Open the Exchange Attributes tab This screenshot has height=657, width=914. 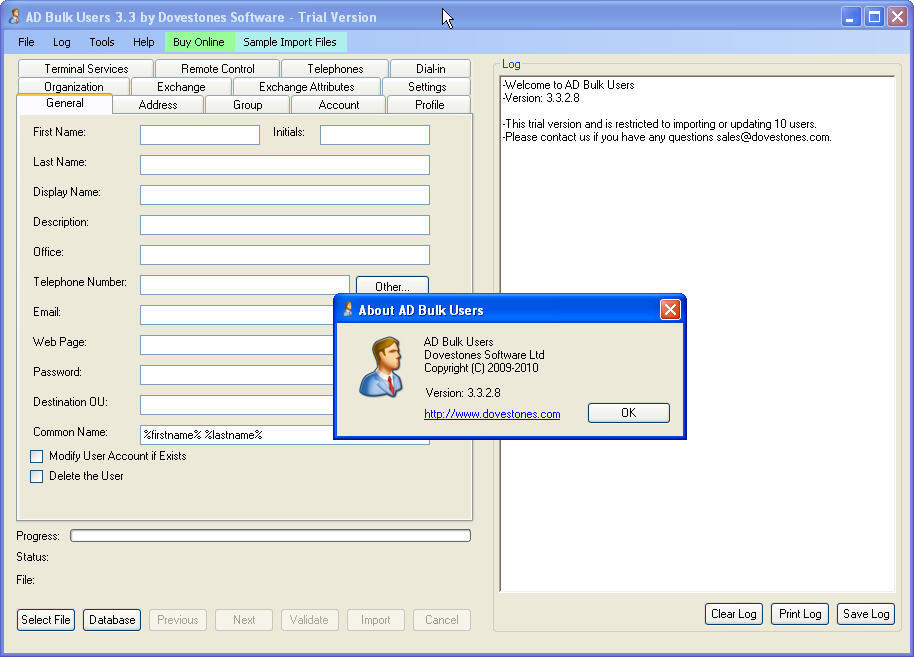[307, 86]
